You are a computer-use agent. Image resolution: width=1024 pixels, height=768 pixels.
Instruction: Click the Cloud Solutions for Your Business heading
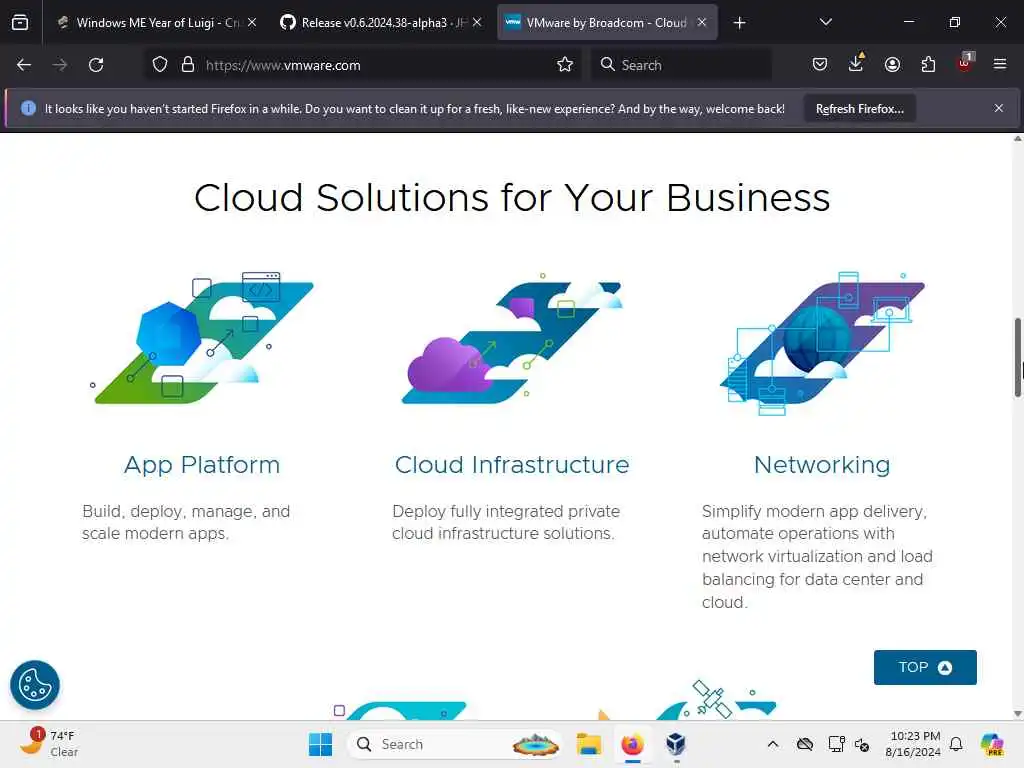[512, 197]
